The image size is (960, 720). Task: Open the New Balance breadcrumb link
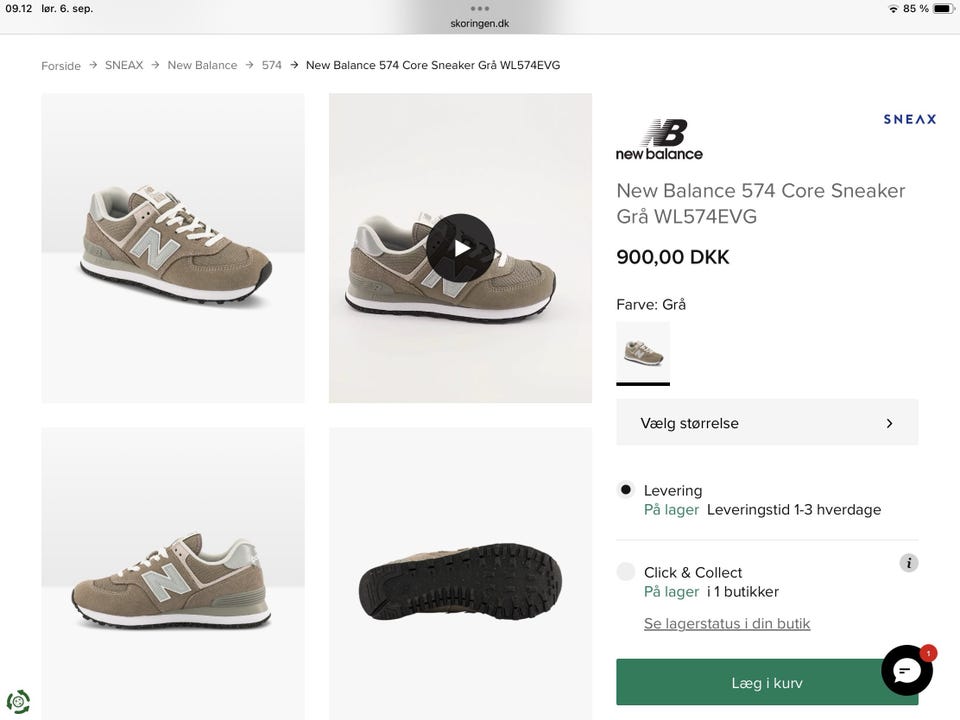pyautogui.click(x=202, y=65)
